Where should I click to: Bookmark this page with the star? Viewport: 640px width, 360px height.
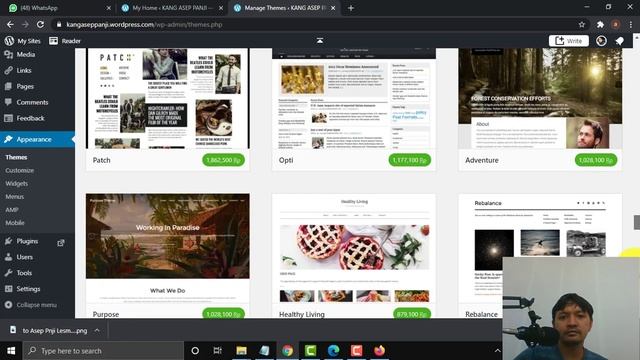(582, 24)
